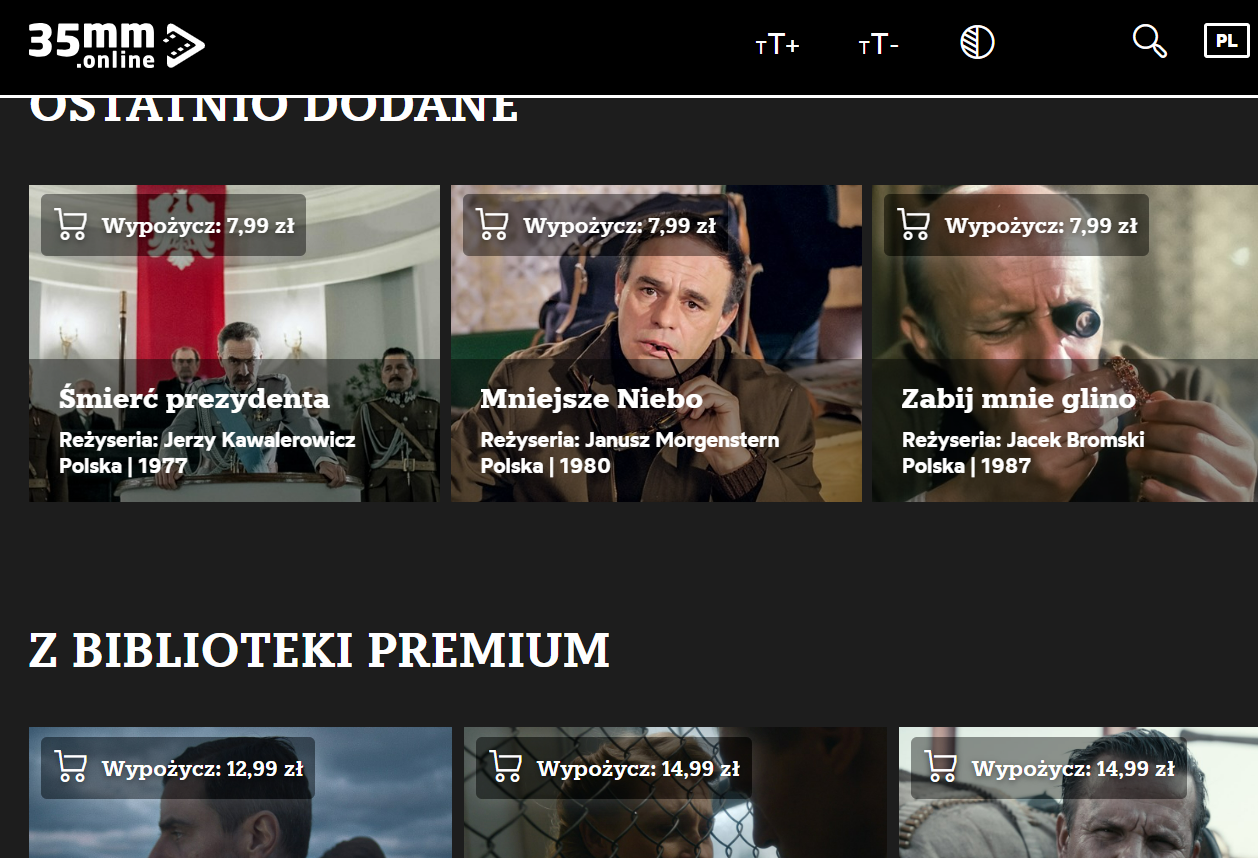Open Zabij mnie glino film title
The width and height of the screenshot is (1258, 858).
click(x=1018, y=399)
